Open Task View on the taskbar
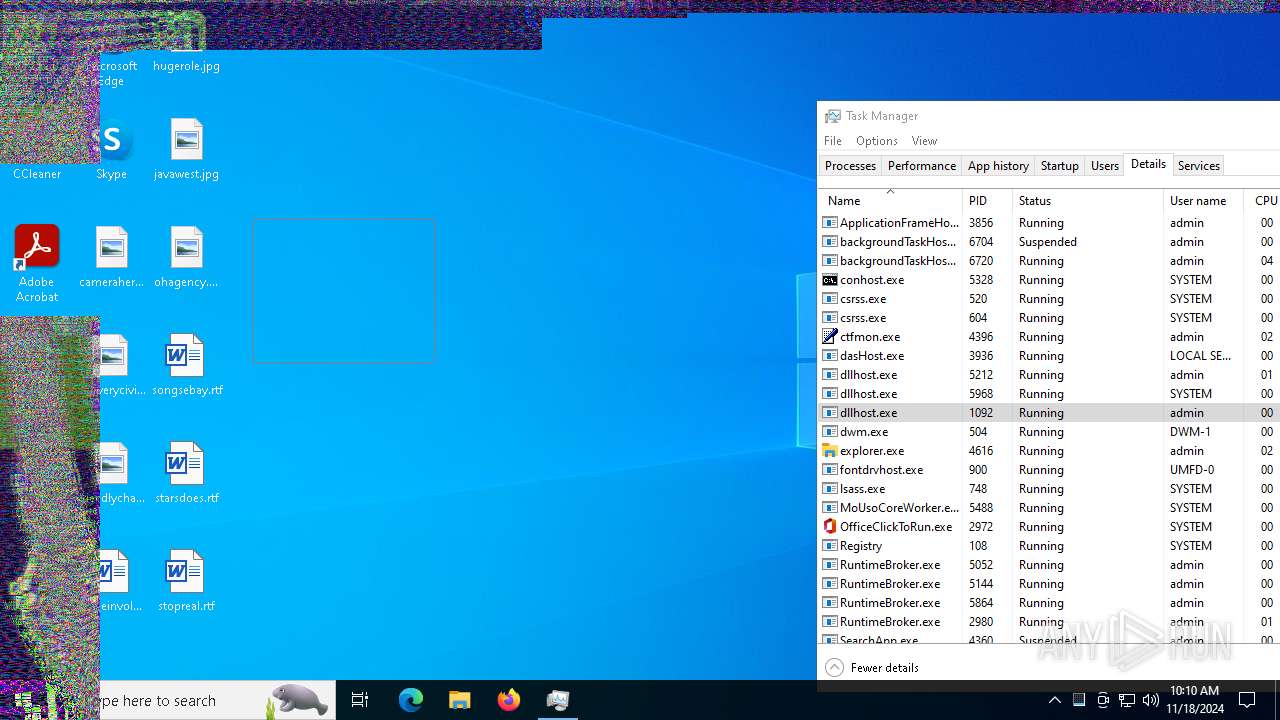1280x720 pixels. (x=360, y=700)
